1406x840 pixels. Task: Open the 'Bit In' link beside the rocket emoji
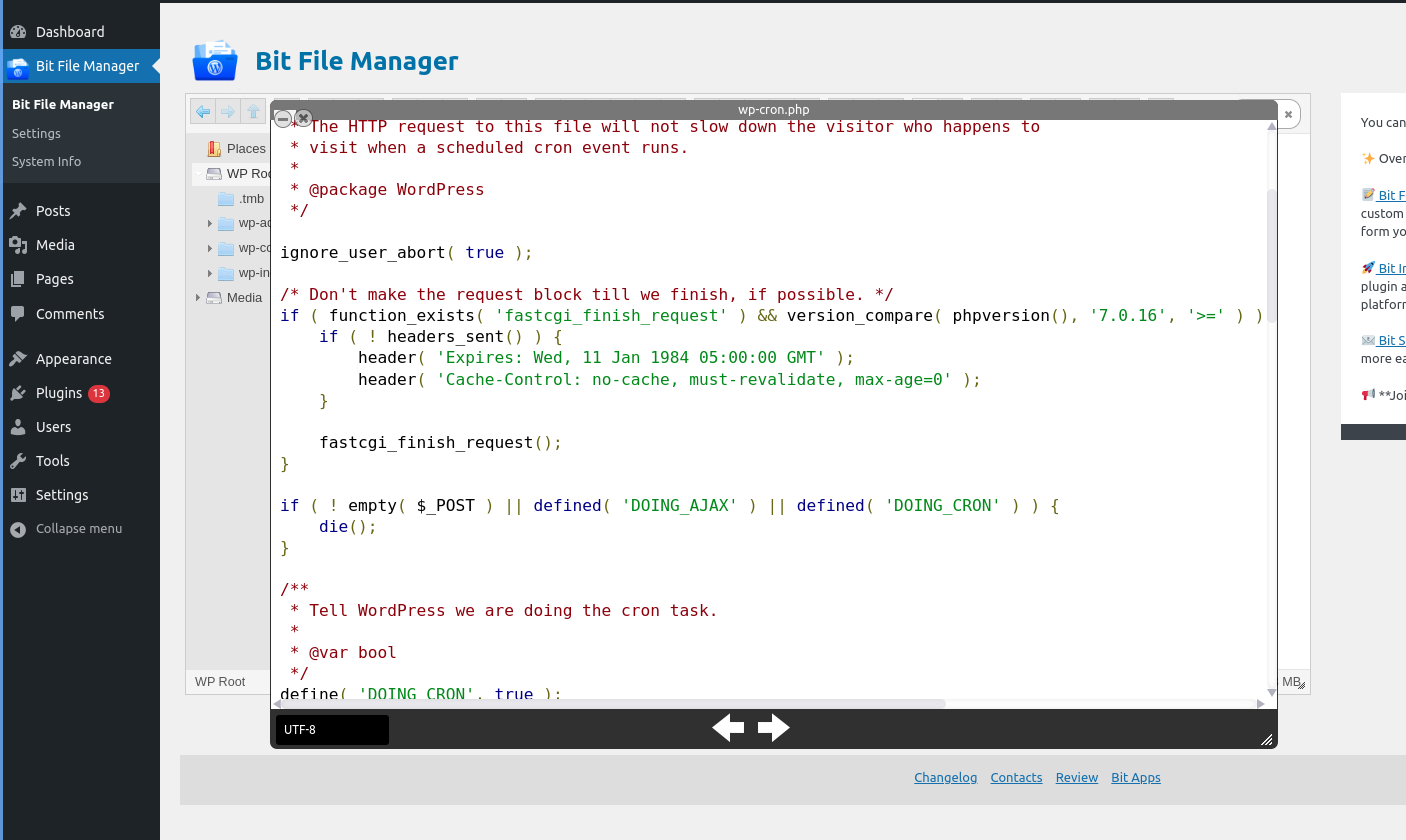click(1392, 268)
